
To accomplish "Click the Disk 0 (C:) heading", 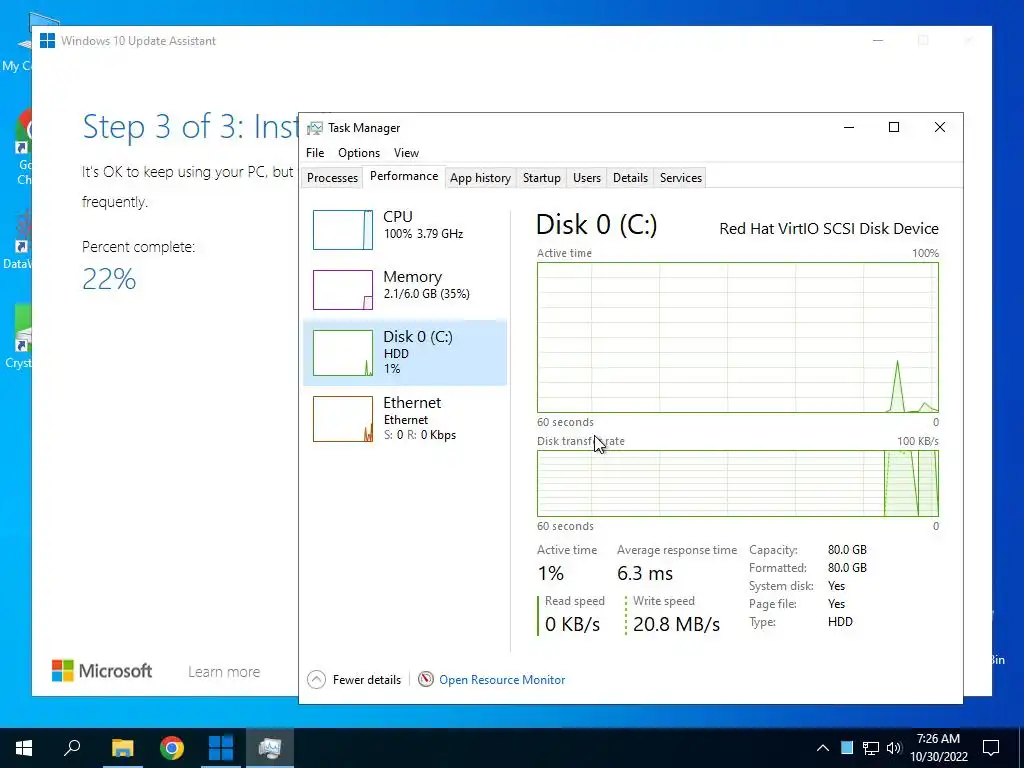I will [596, 225].
